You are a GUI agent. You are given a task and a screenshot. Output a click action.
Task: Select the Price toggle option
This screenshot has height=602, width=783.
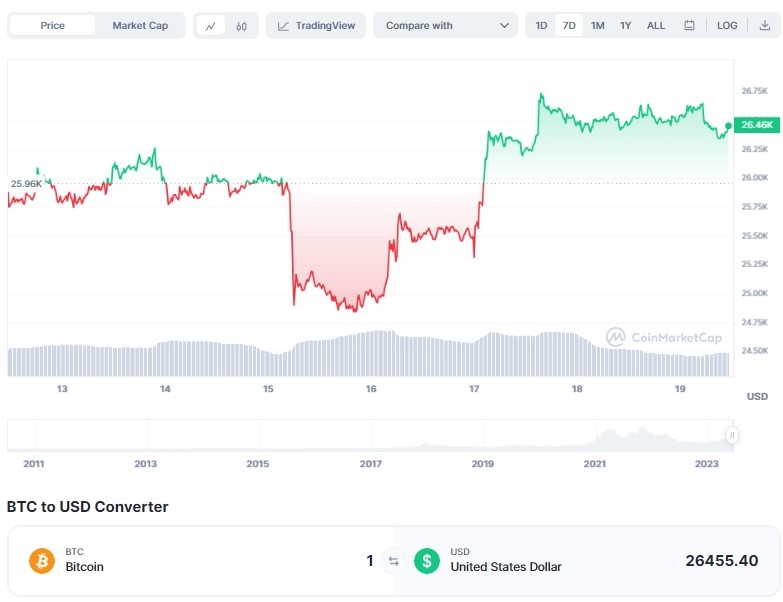52,25
